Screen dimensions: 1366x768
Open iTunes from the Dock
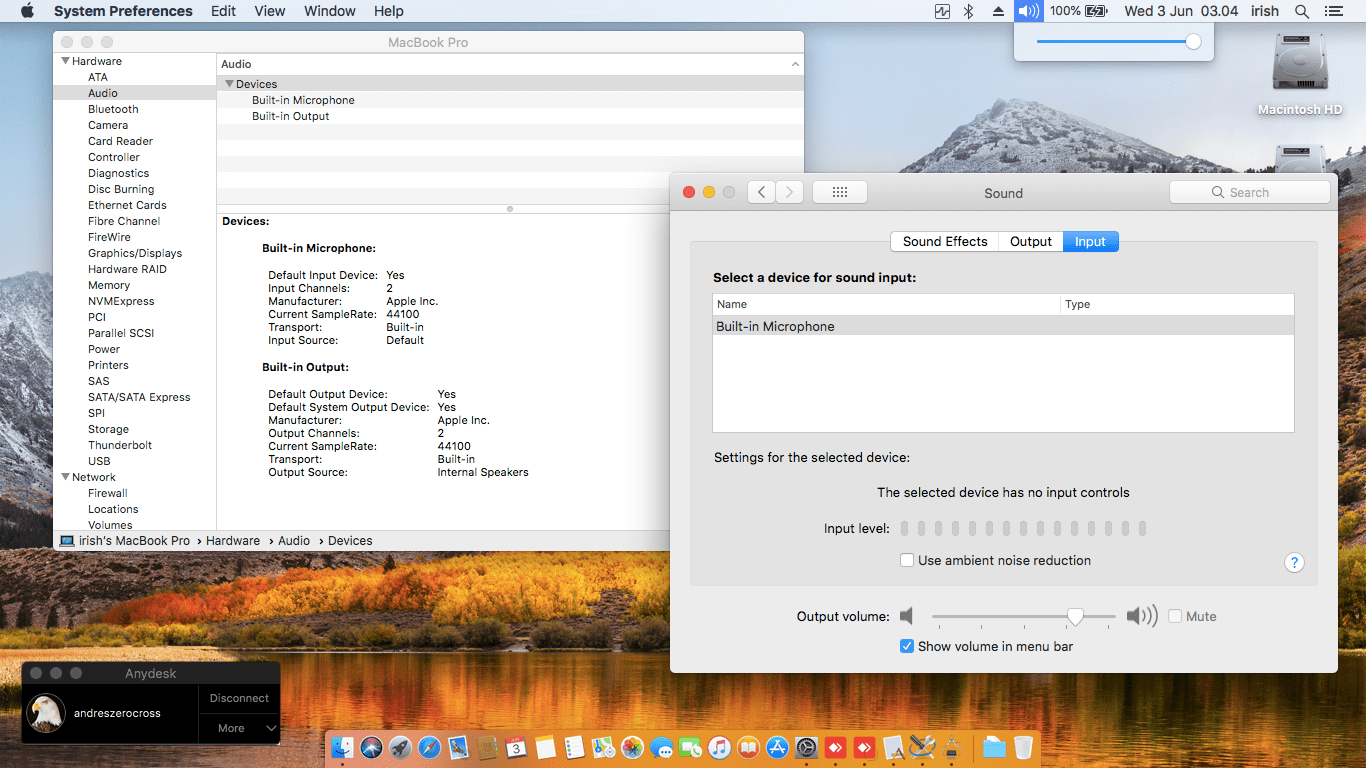pos(719,747)
